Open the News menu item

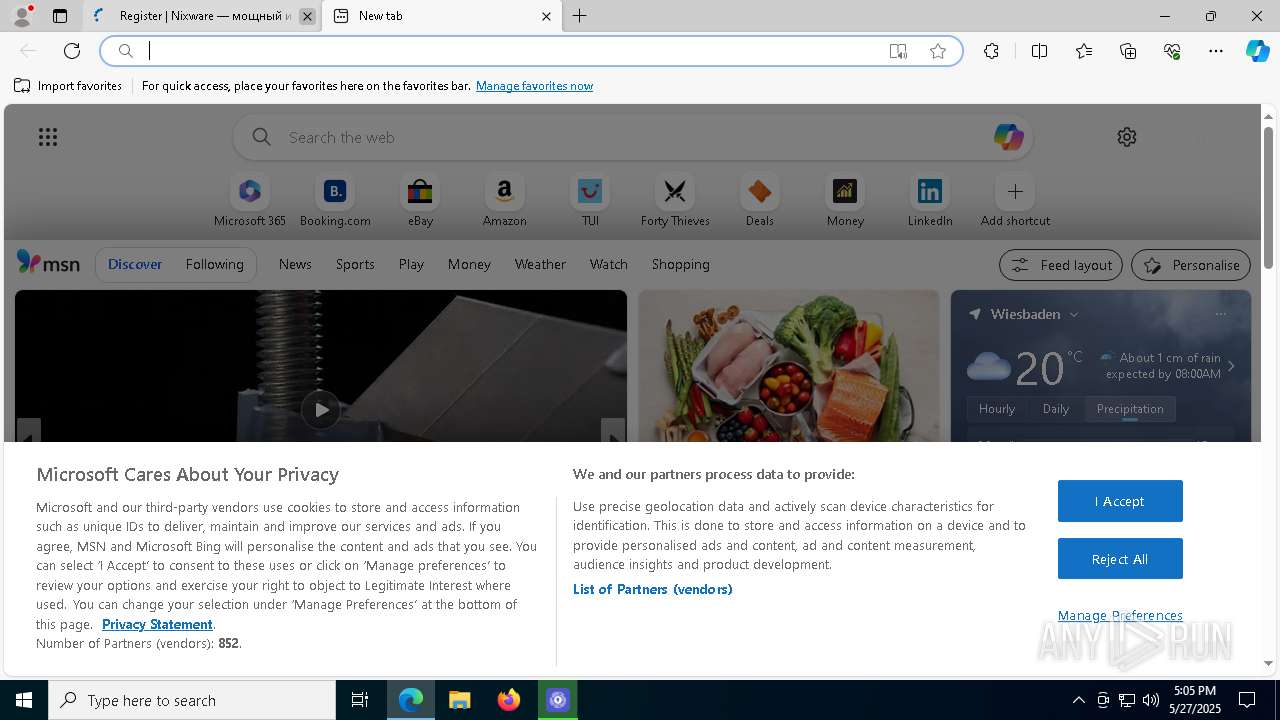(295, 264)
